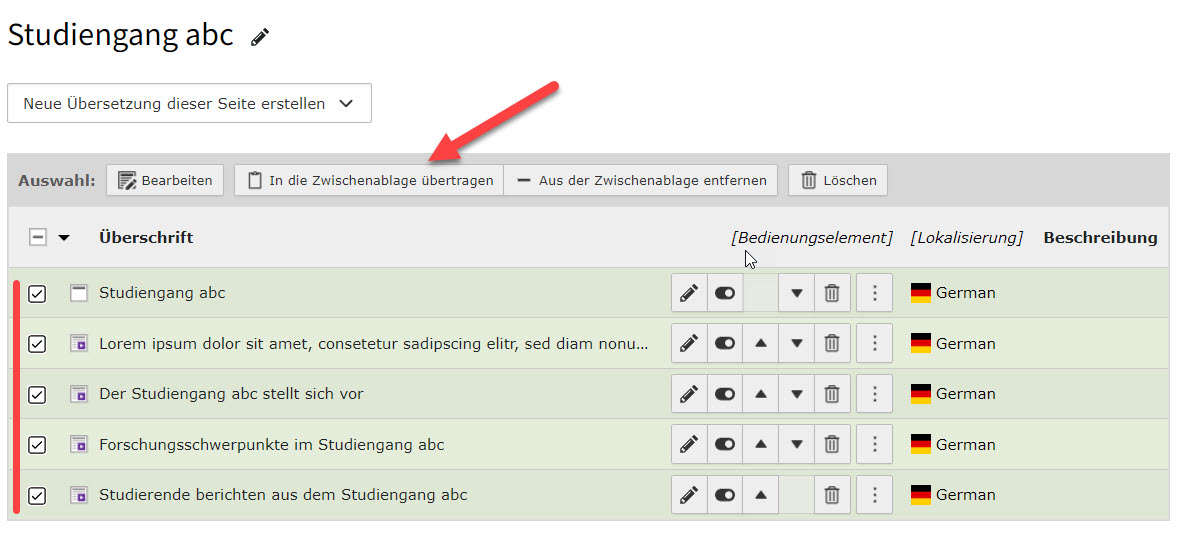The width and height of the screenshot is (1182, 546).
Task: Click content element icon of 'Forschungsschwerpunkte' row
Action: pyautogui.click(x=78, y=444)
